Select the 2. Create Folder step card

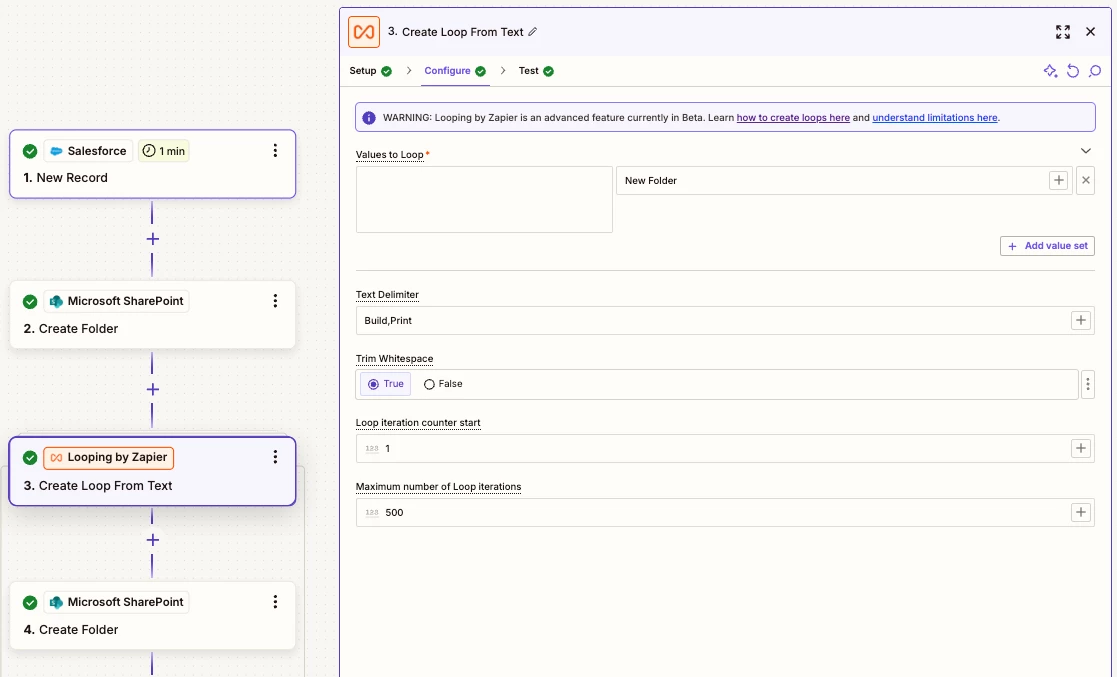pos(152,314)
